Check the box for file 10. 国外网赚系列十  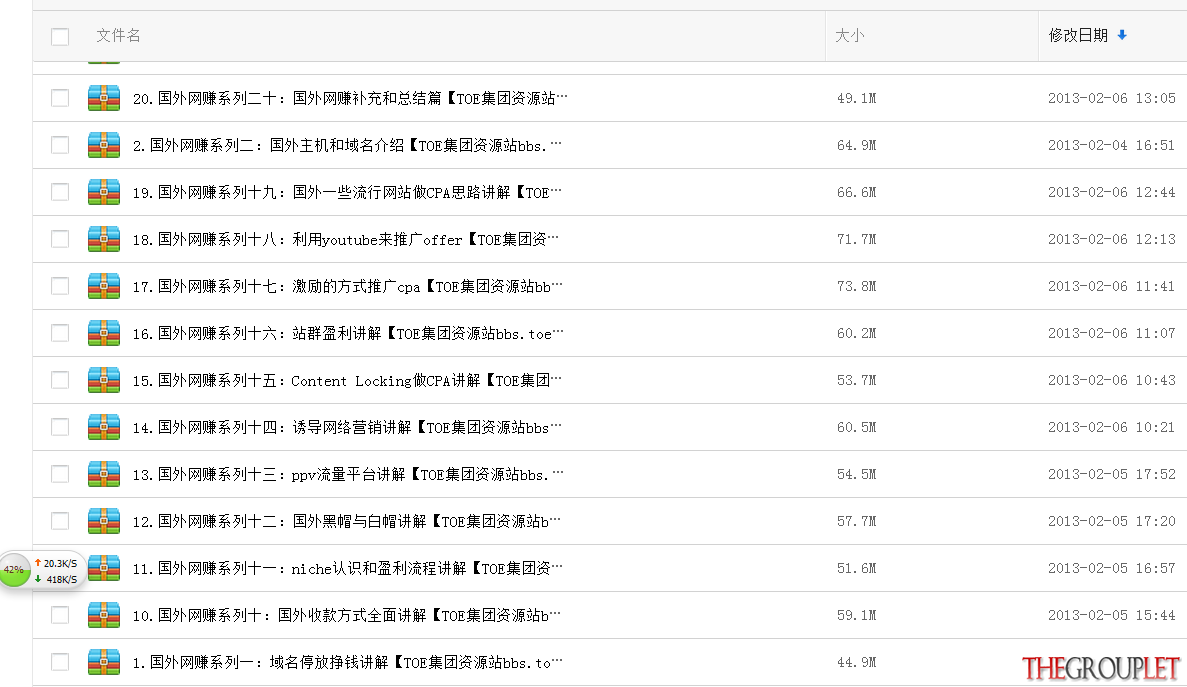[x=60, y=615]
